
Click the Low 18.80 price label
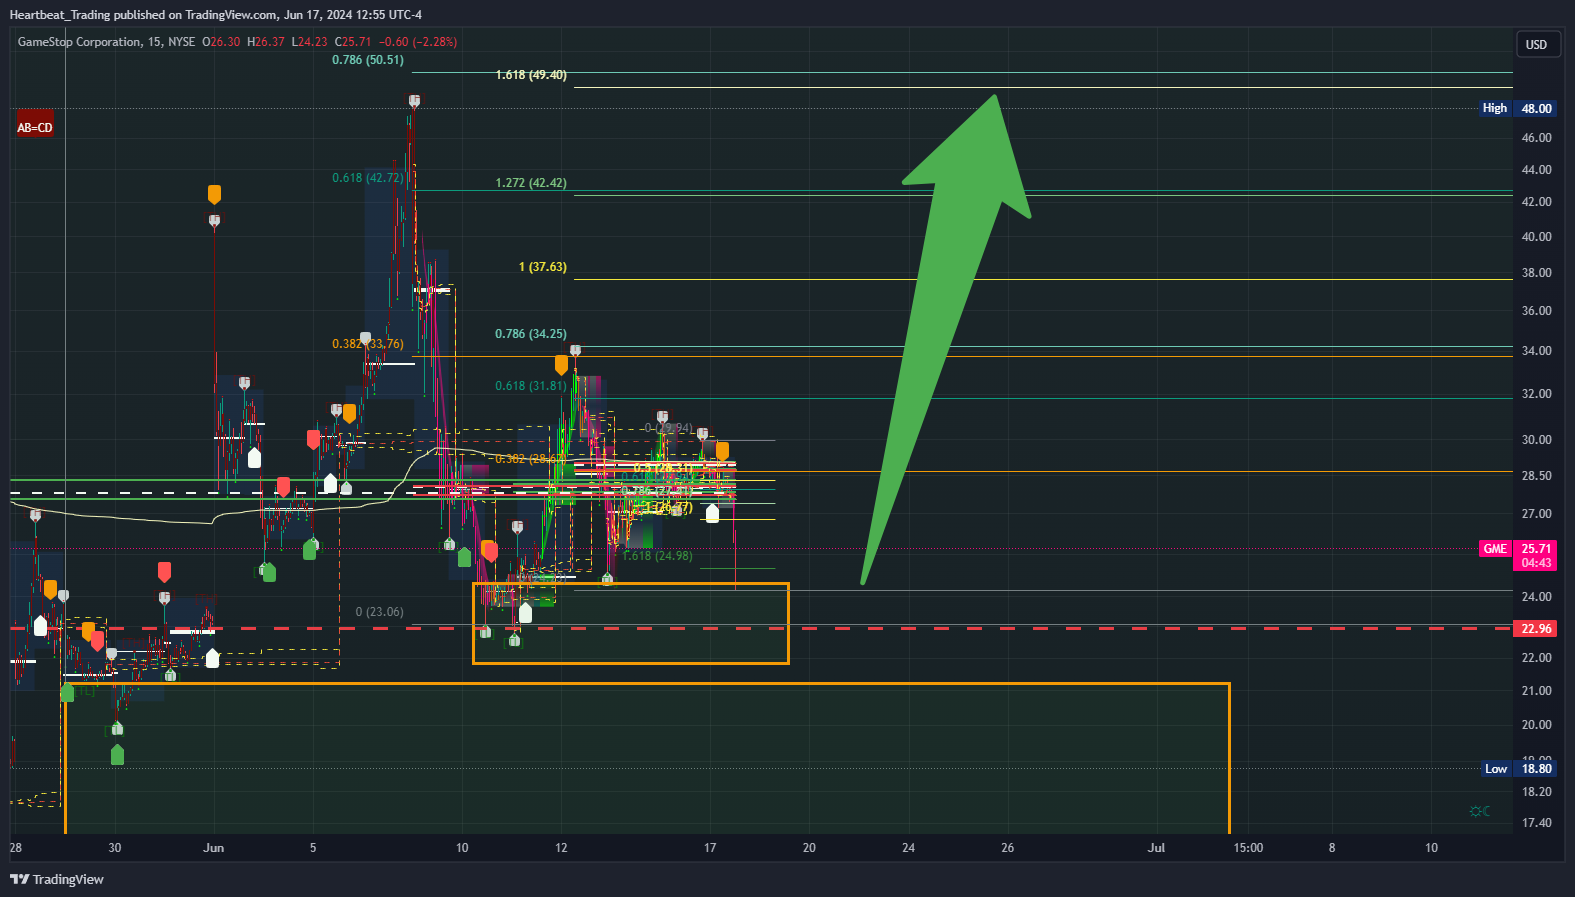click(1518, 769)
